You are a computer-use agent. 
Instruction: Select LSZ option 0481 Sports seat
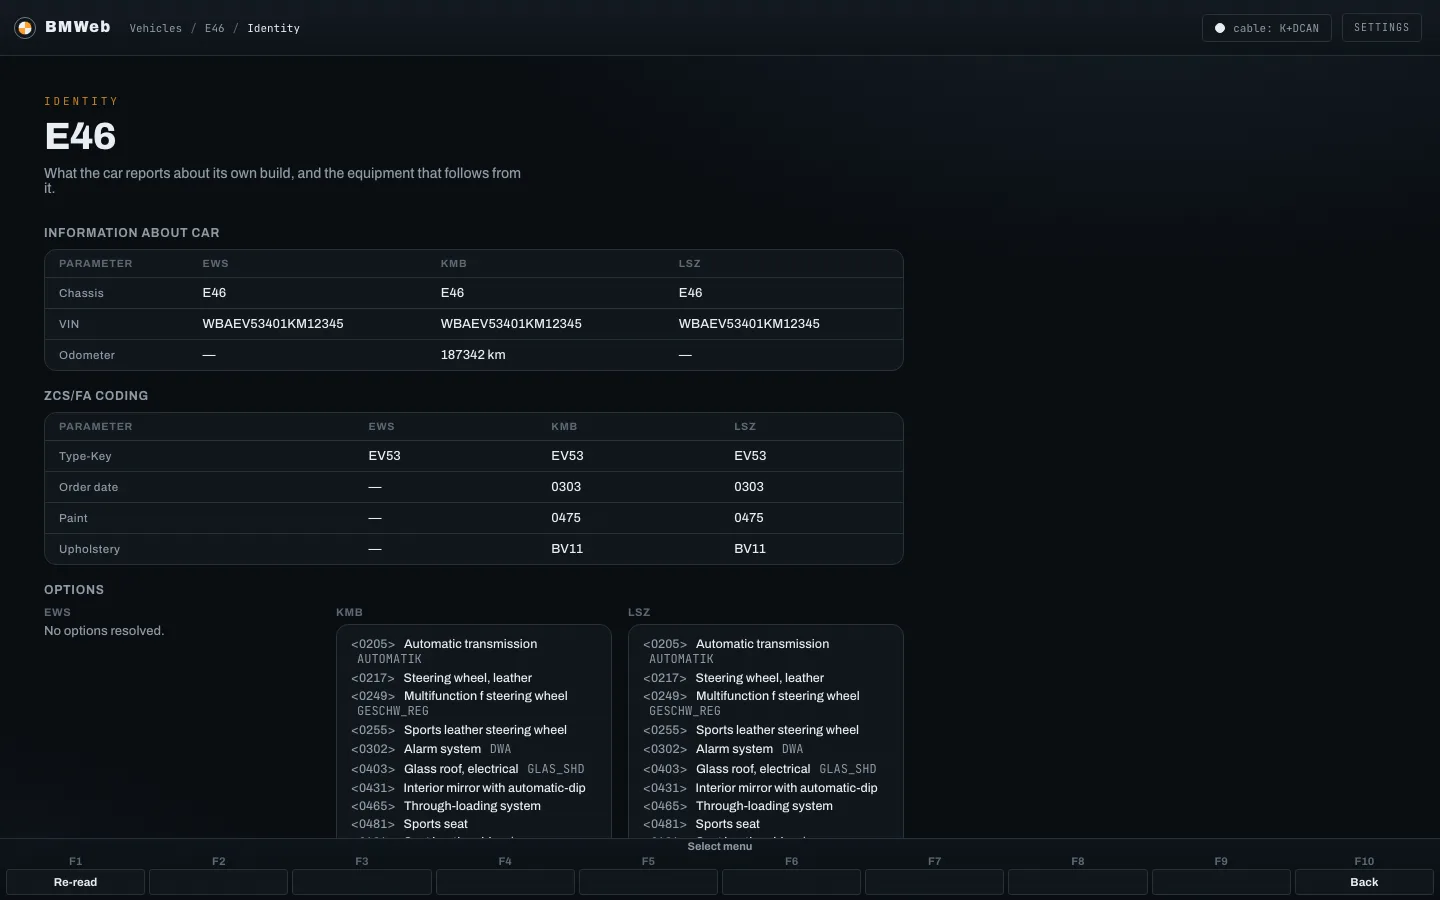pyautogui.click(x=766, y=824)
